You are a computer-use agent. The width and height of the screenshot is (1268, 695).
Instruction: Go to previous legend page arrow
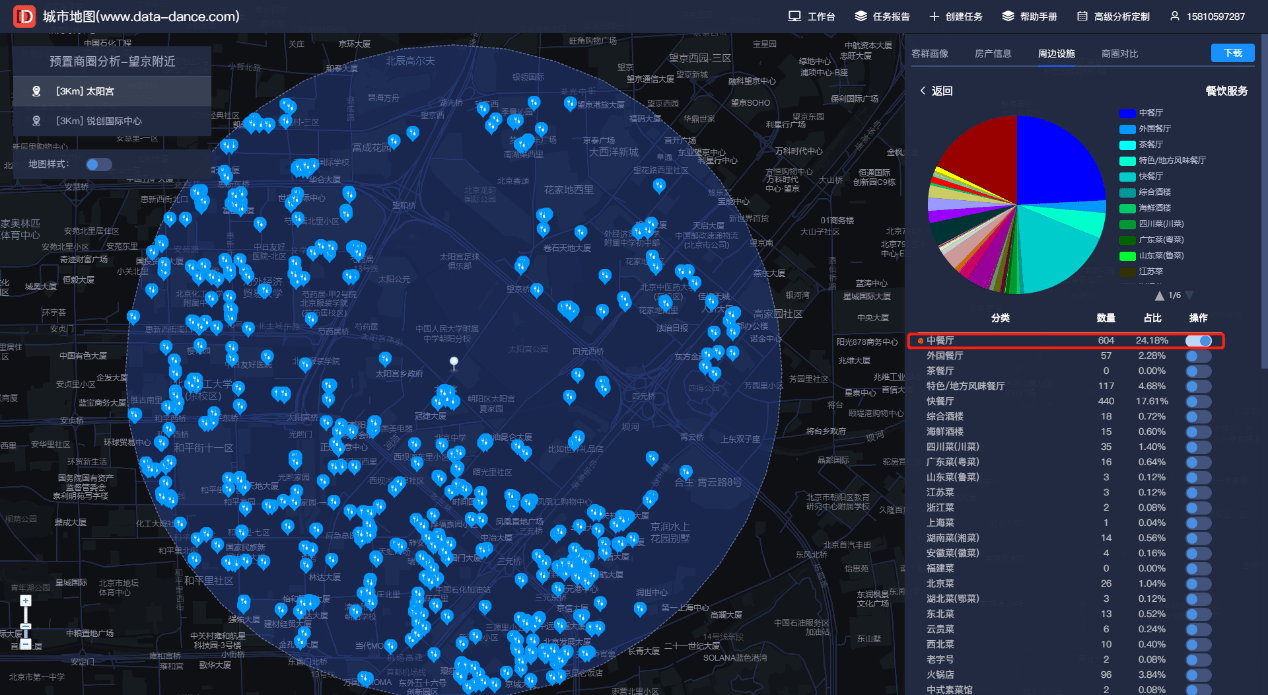point(1159,295)
